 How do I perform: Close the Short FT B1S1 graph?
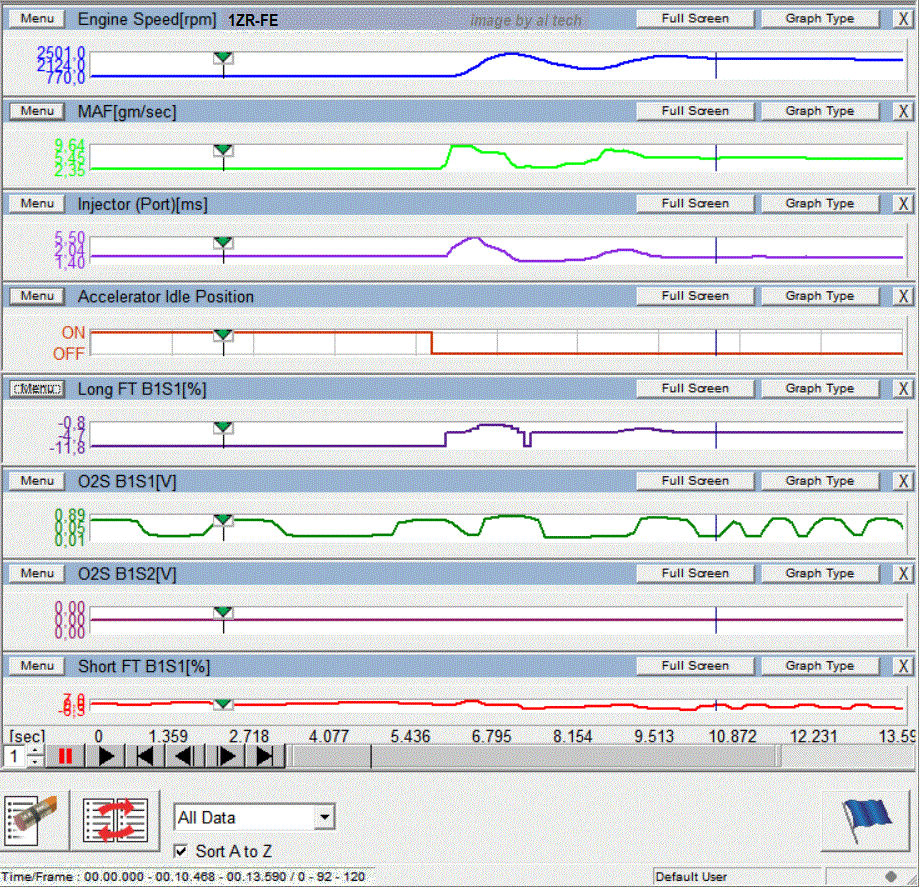pyautogui.click(x=902, y=666)
